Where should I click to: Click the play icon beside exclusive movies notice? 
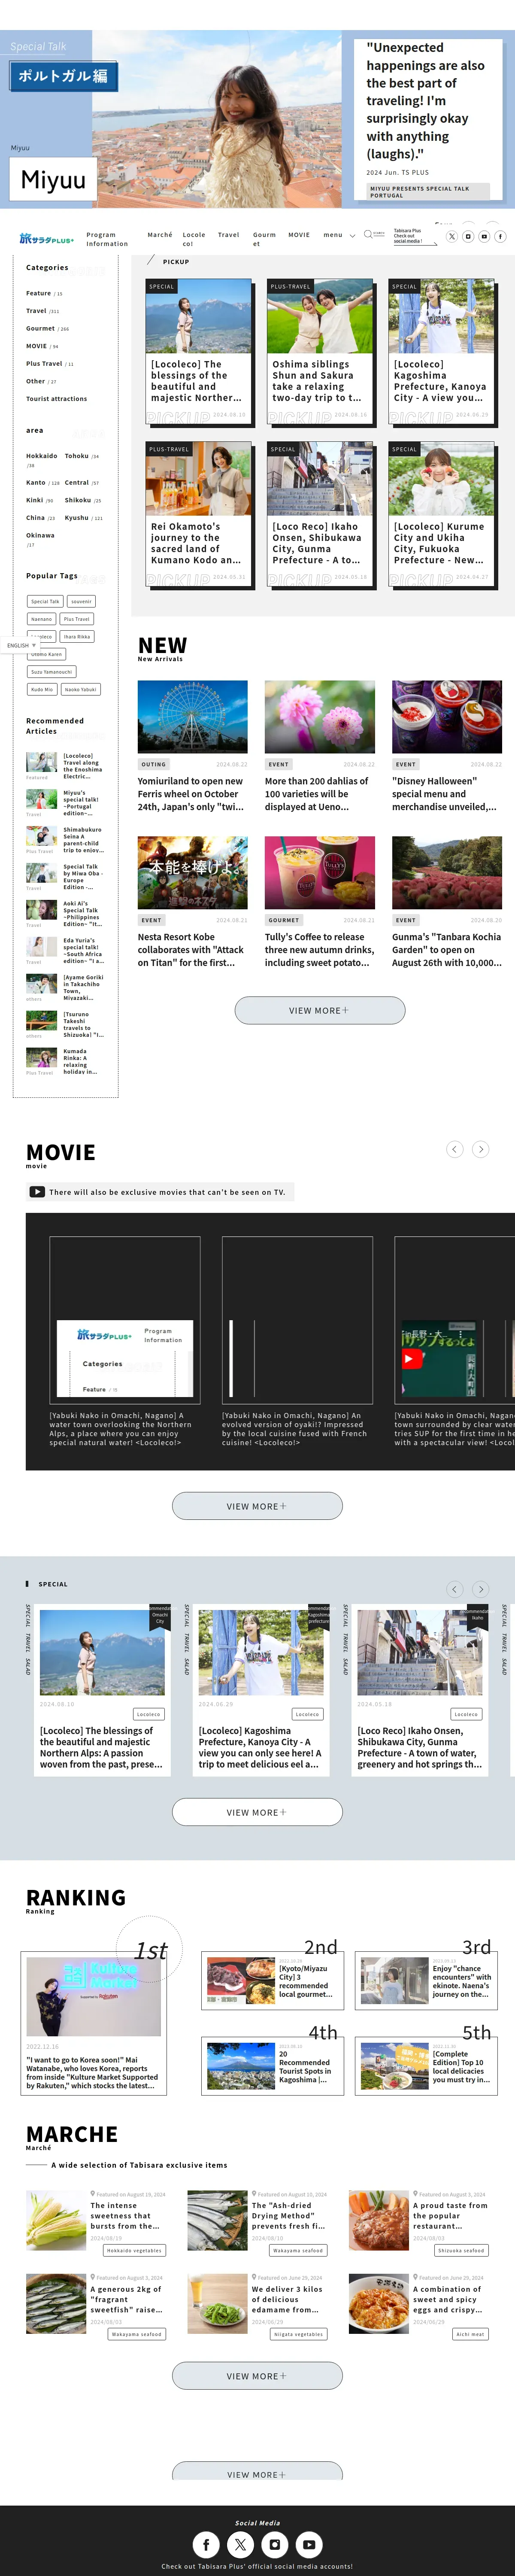37,1192
